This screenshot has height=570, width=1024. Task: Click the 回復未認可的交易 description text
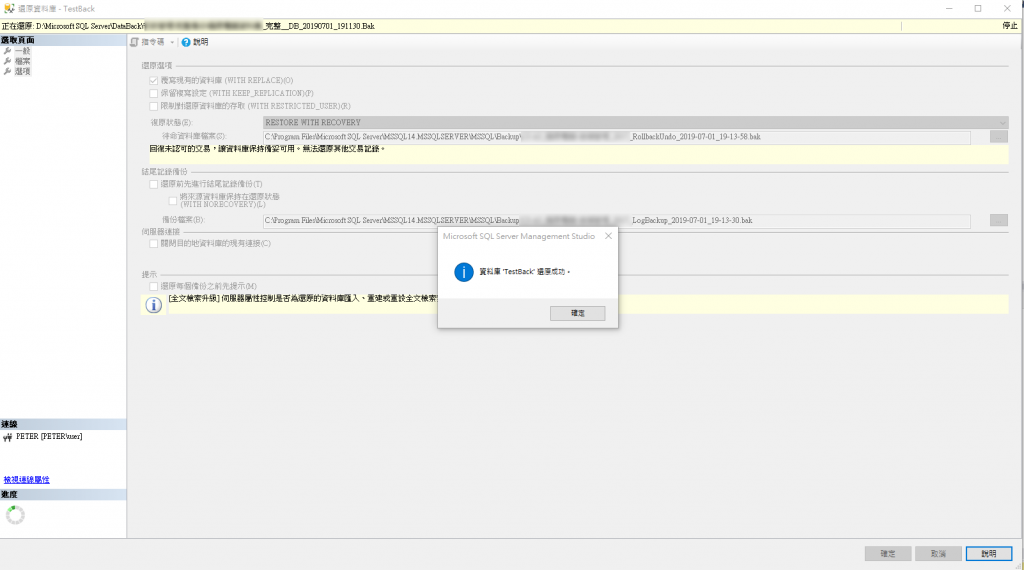pyautogui.click(x=267, y=149)
